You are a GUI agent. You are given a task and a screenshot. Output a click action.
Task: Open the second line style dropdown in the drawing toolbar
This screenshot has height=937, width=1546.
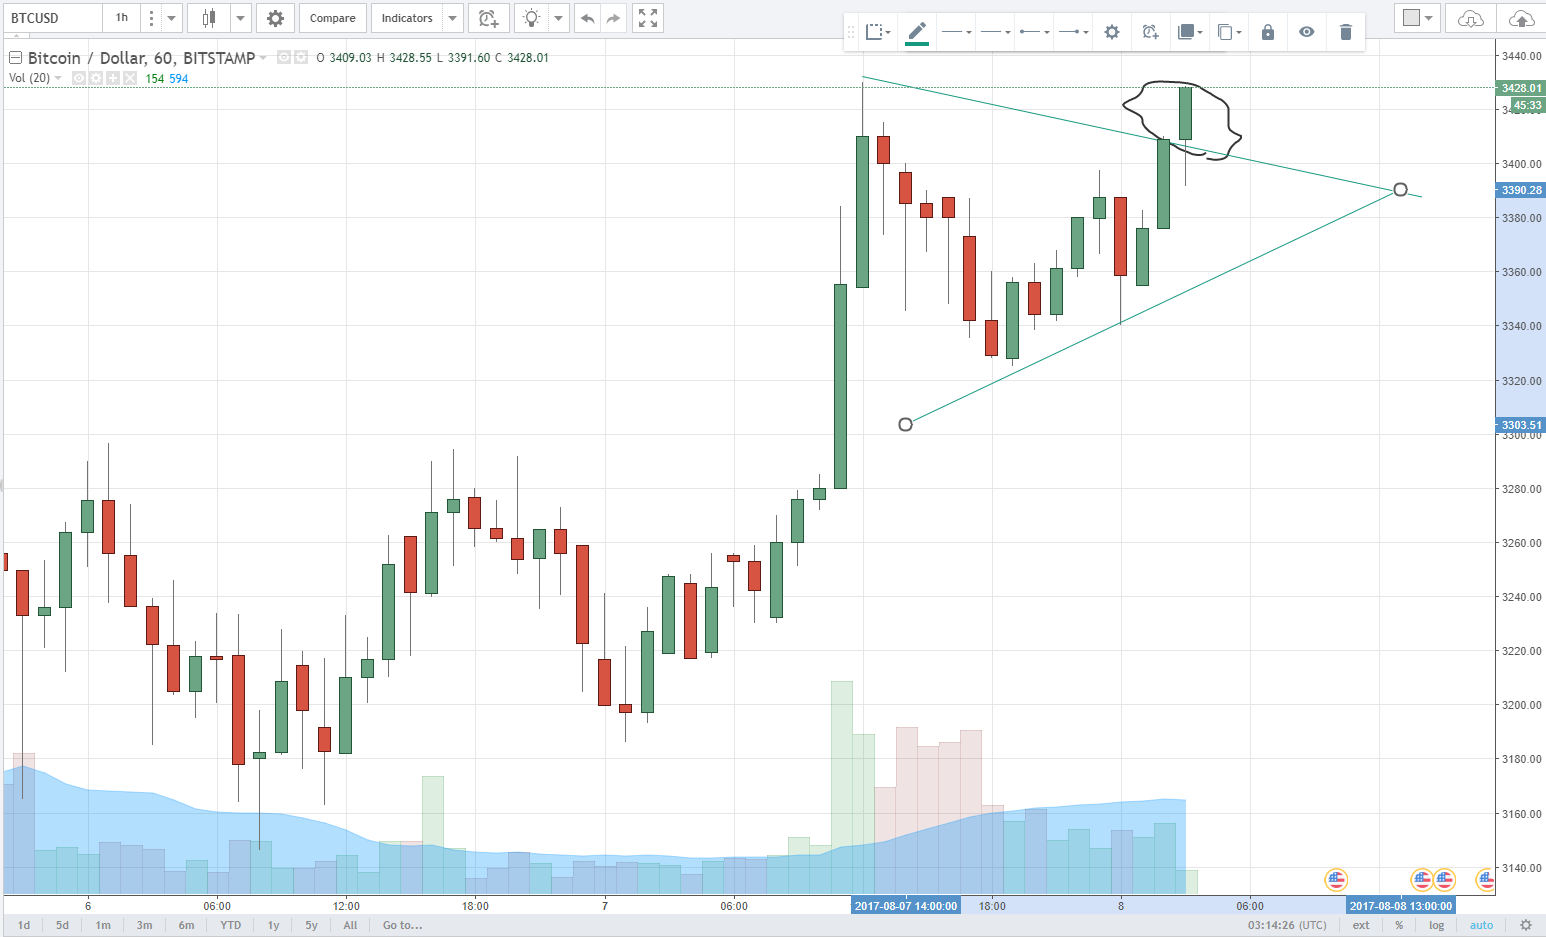[x=995, y=32]
